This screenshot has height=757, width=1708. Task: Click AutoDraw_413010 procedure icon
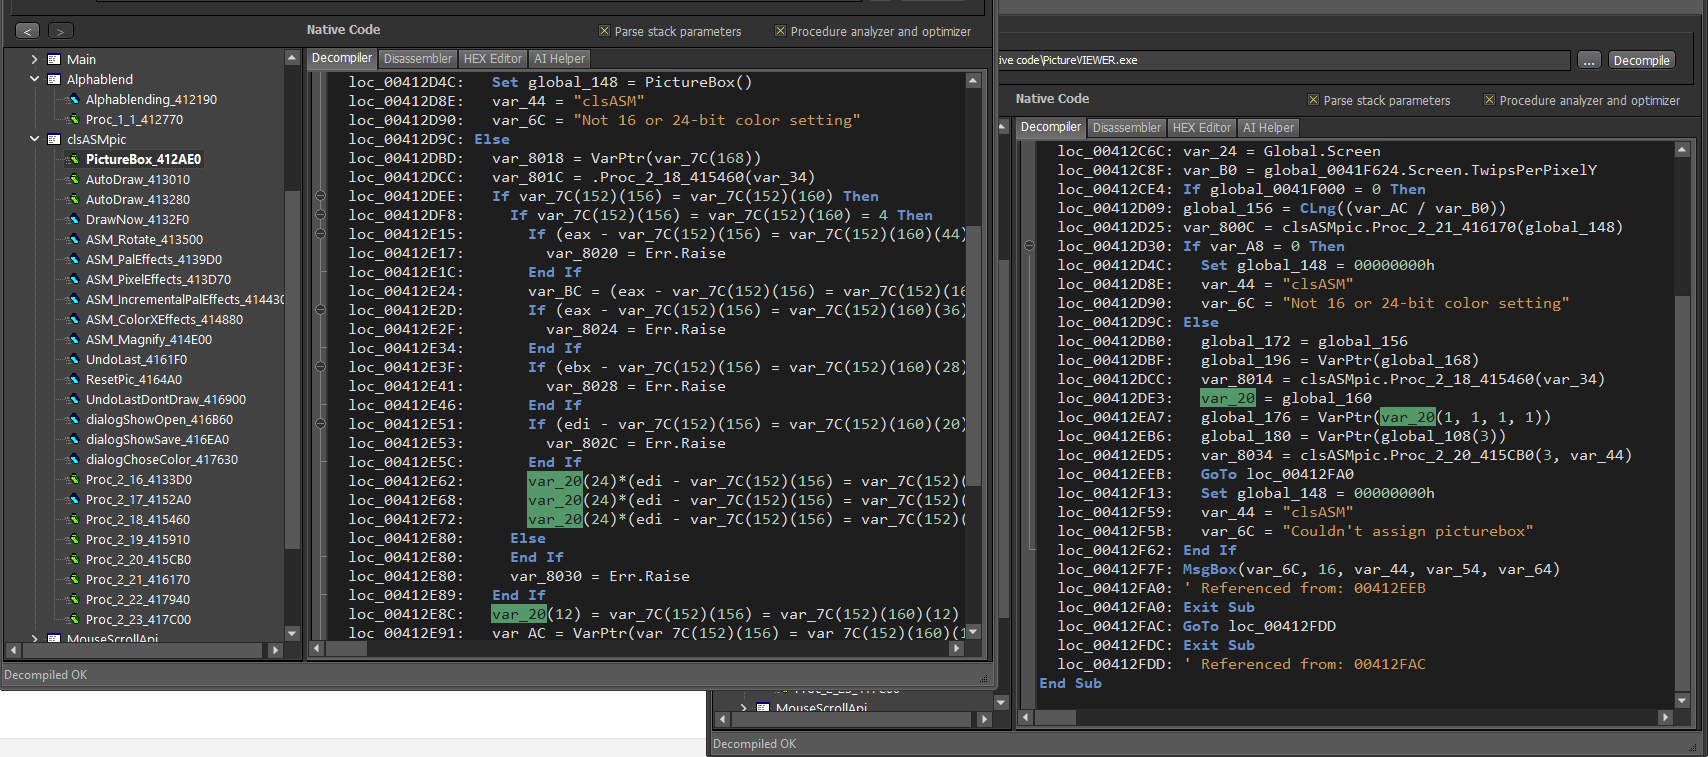coord(73,179)
